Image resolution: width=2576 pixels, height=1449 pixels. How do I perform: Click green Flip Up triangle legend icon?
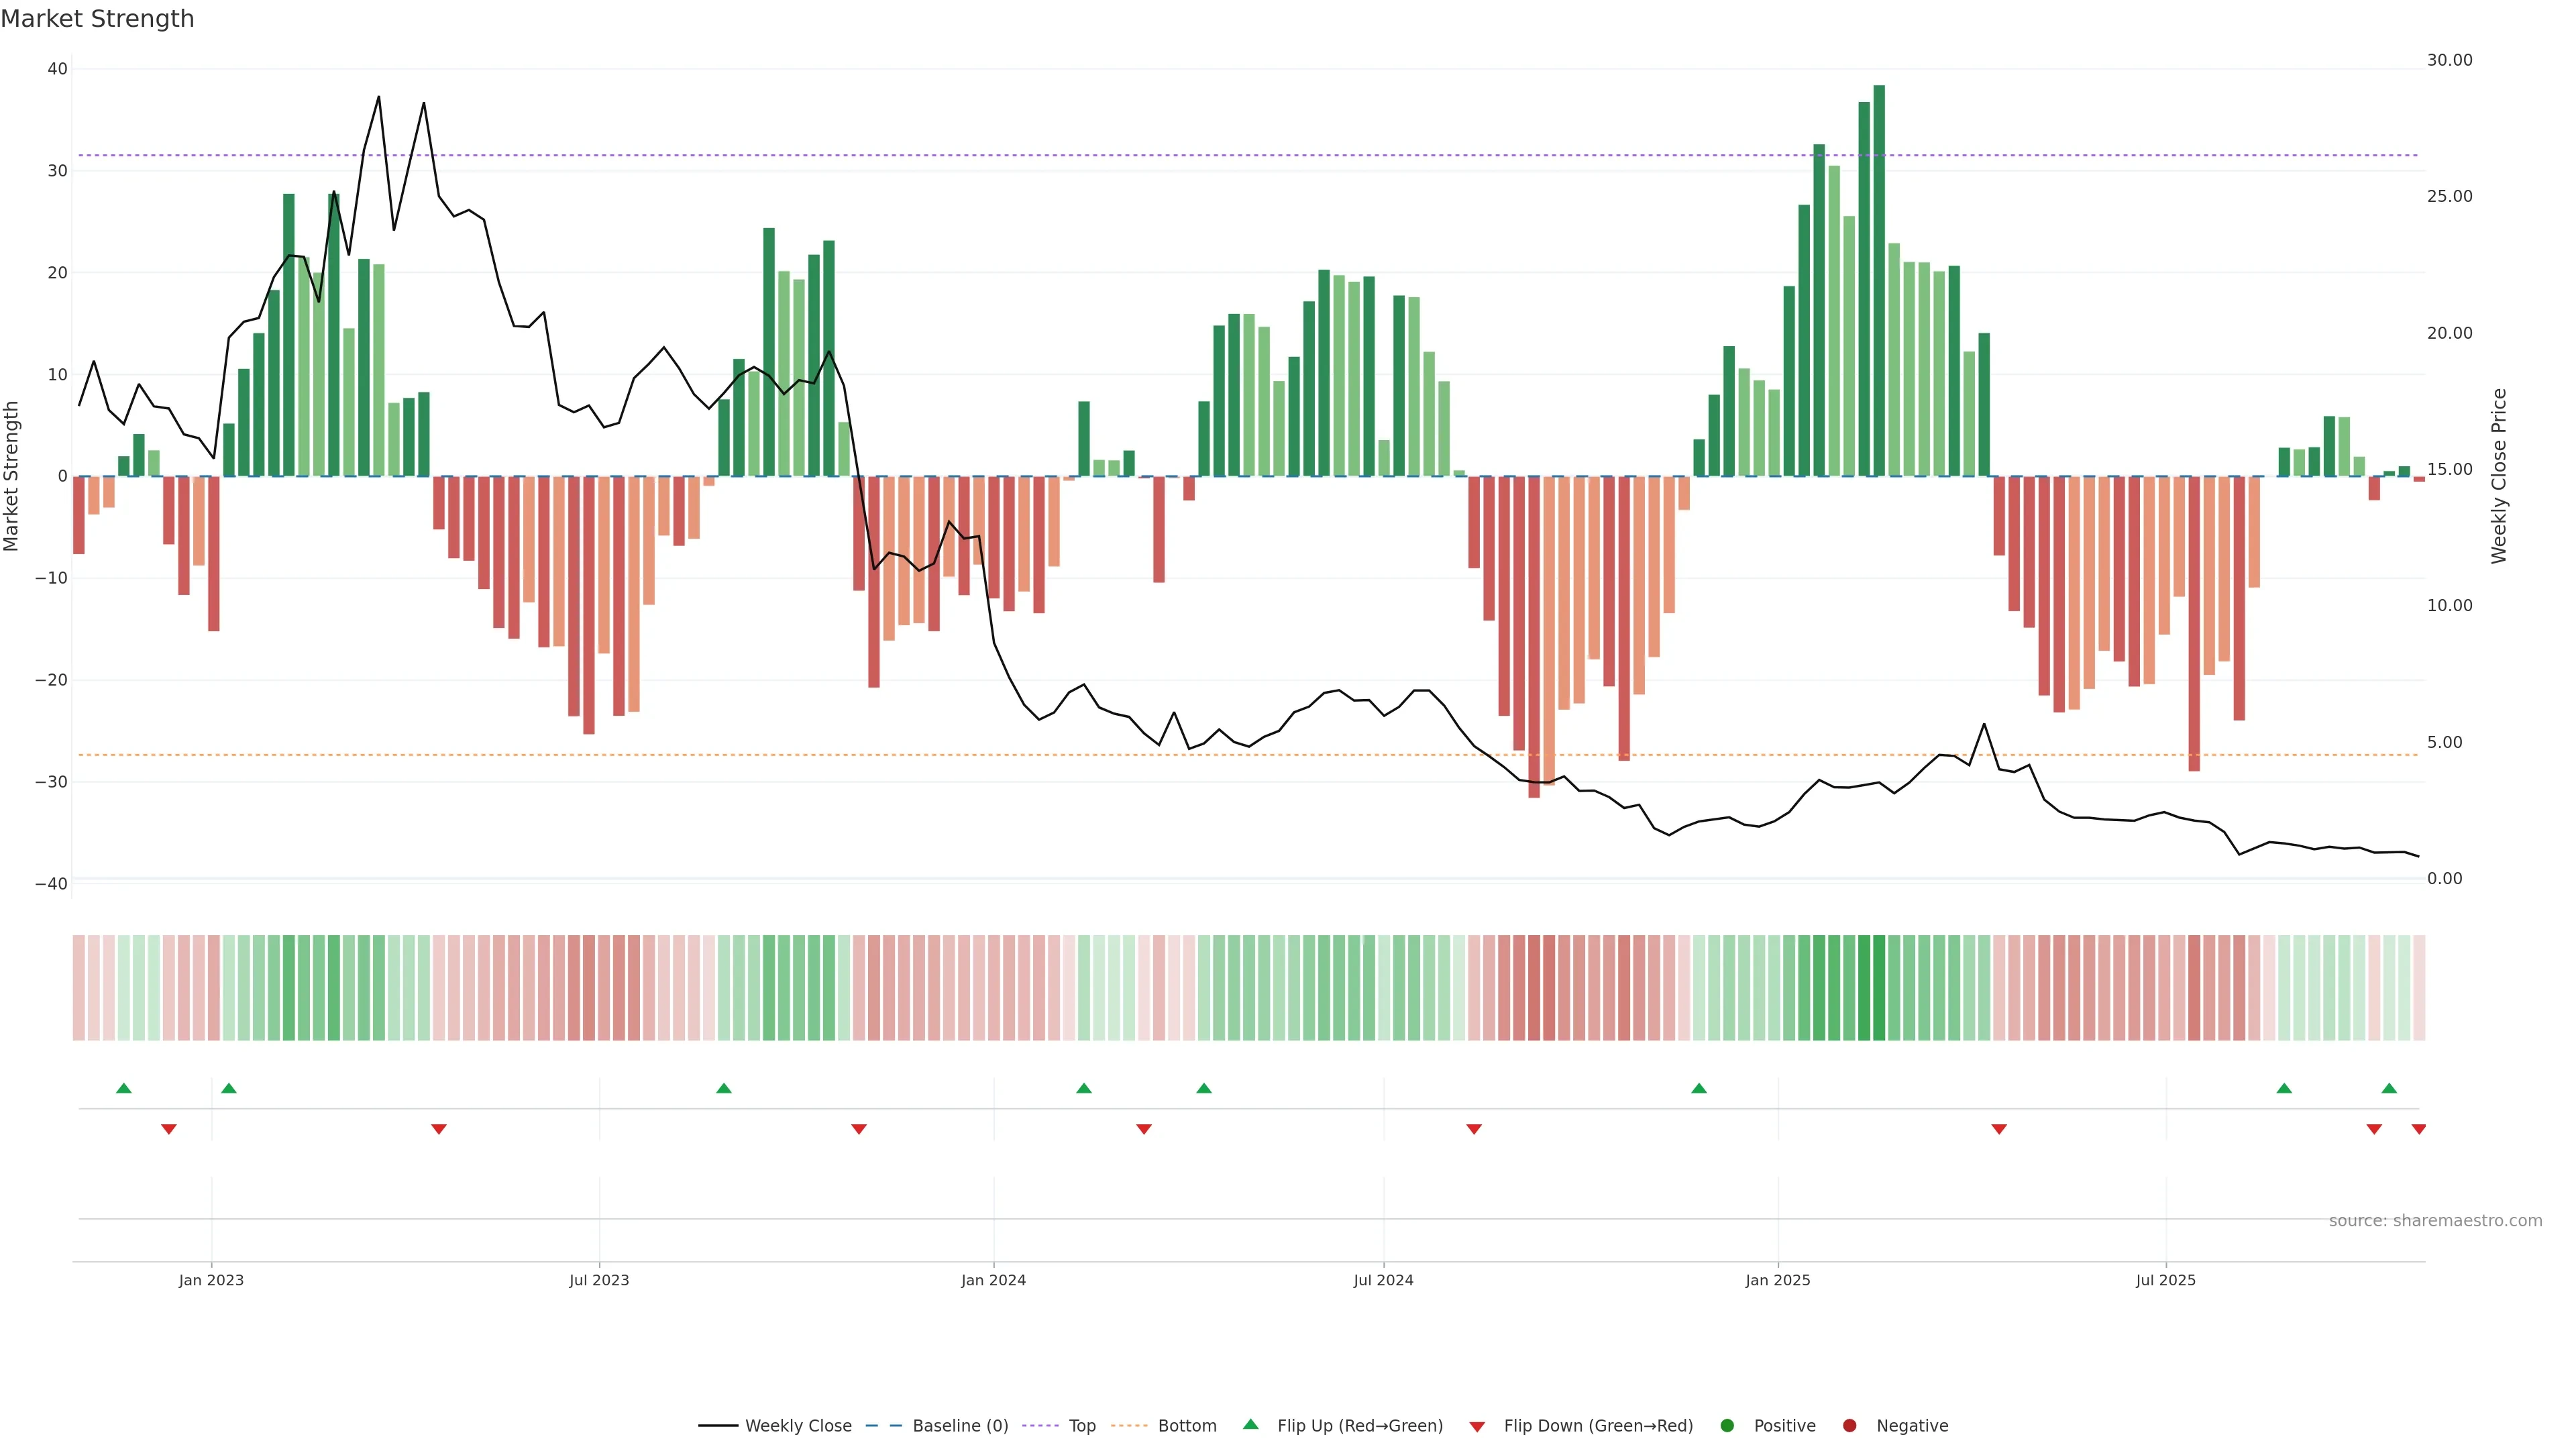pos(1250,1425)
